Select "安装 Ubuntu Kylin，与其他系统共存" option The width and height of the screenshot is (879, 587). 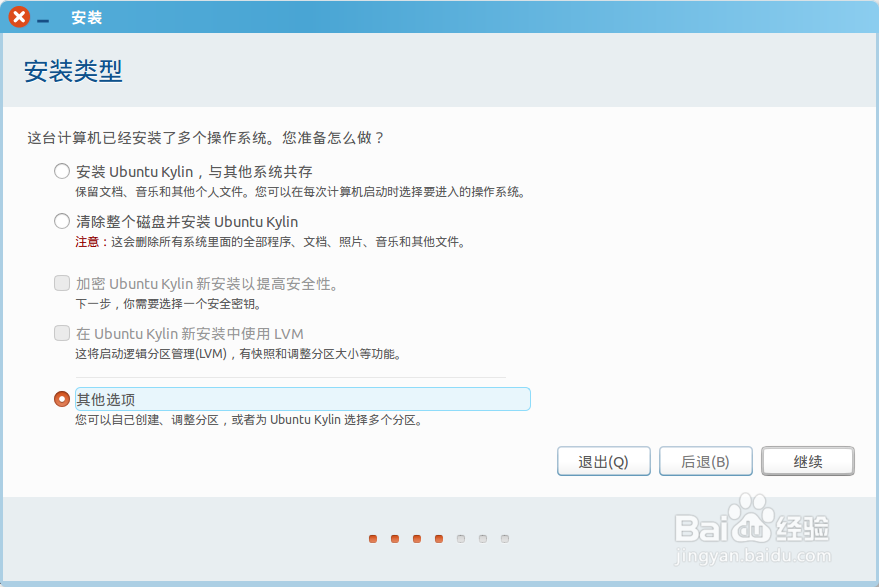coord(61,170)
